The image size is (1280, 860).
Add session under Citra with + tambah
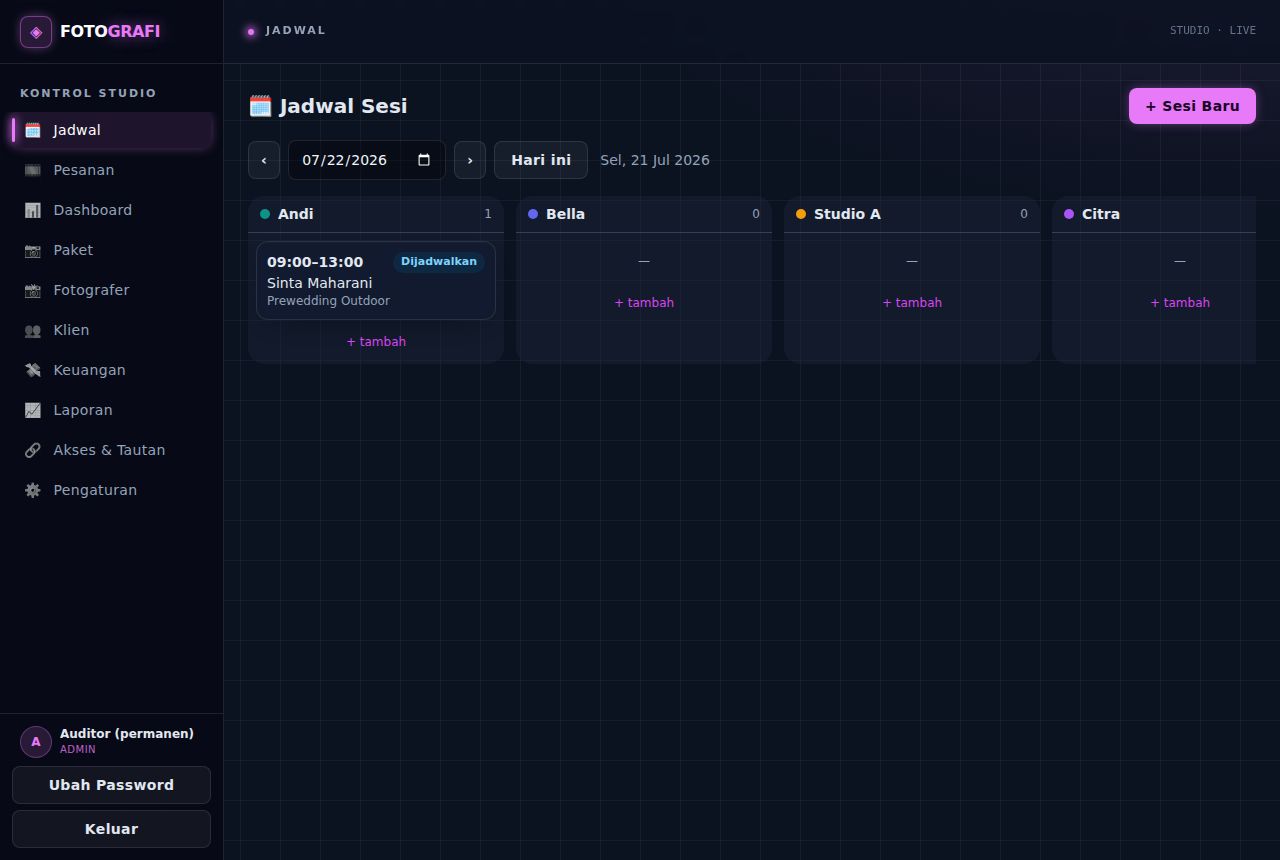pos(1180,302)
